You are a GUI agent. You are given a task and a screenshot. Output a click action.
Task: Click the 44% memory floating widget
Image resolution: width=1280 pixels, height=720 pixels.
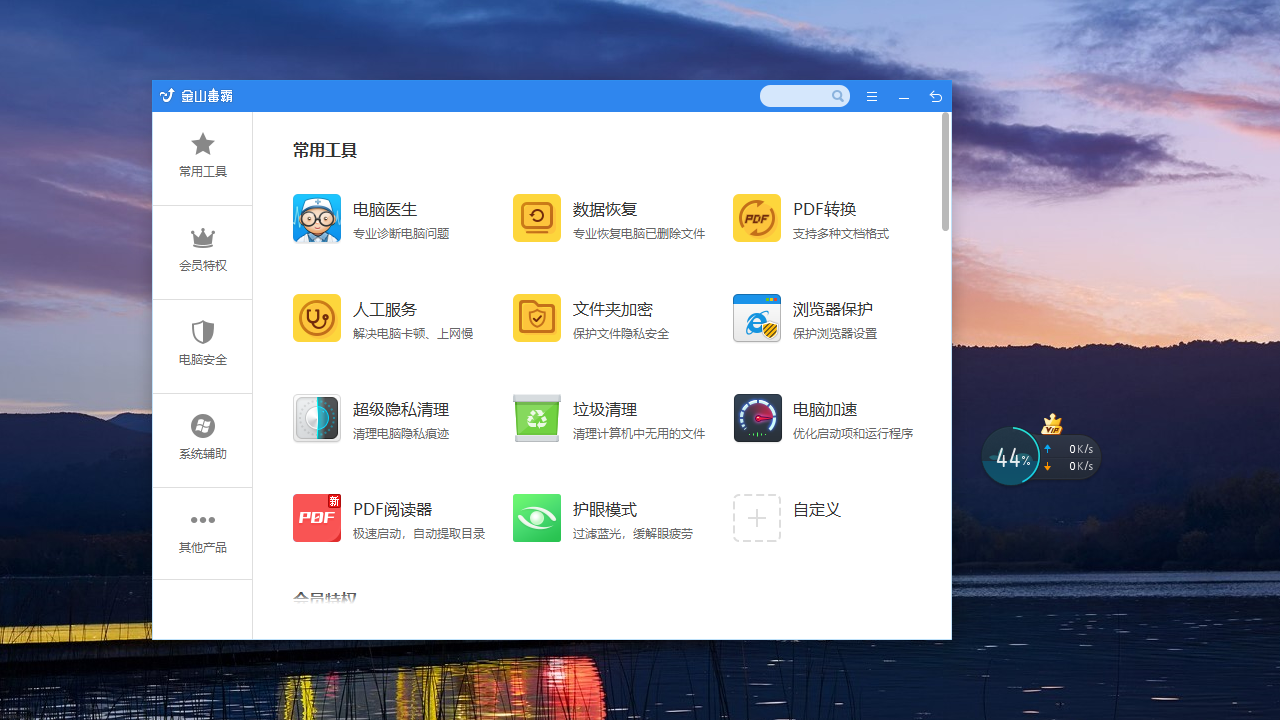[x=1012, y=457]
